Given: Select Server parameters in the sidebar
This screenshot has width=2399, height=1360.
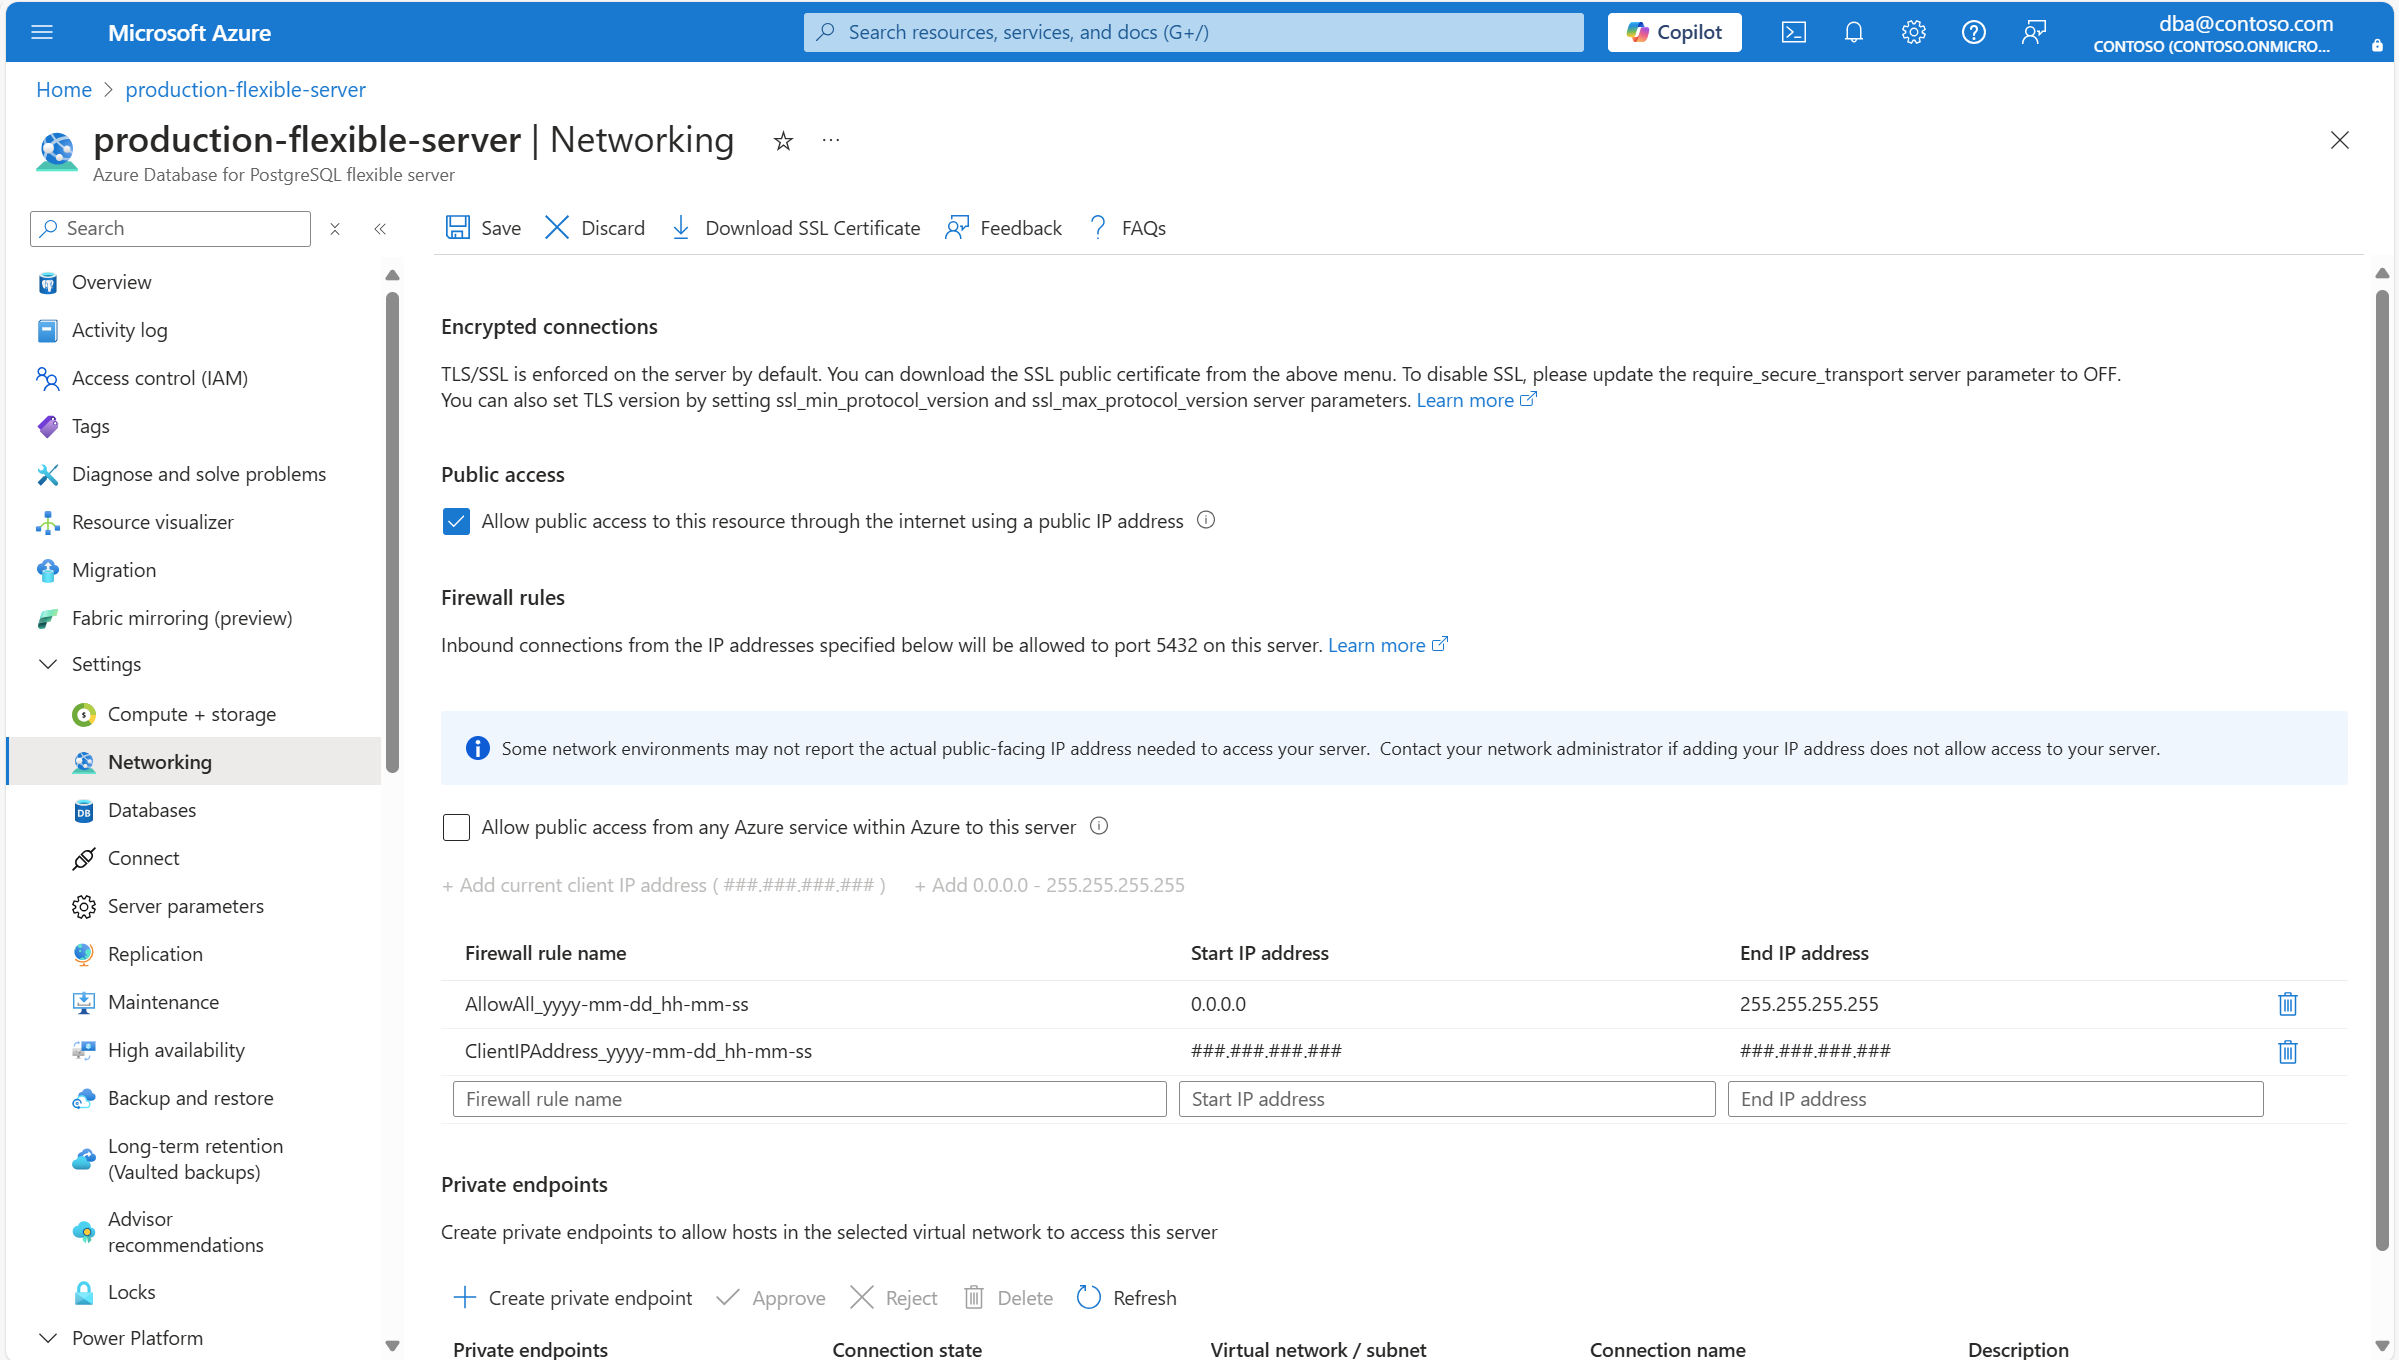Looking at the screenshot, I should (x=184, y=905).
